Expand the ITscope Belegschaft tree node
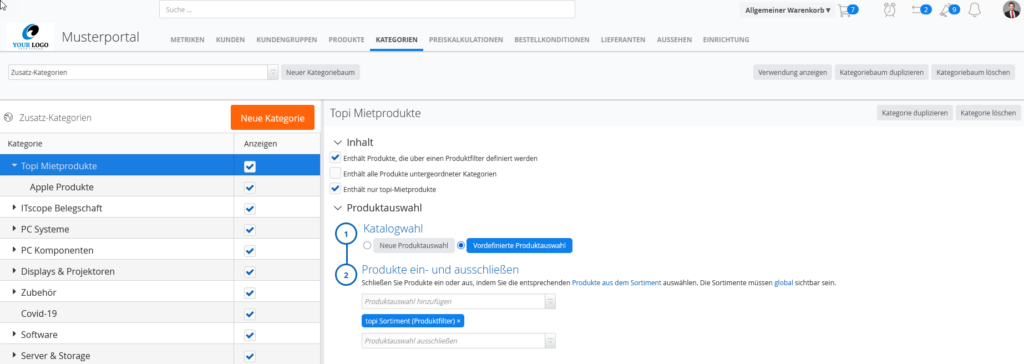This screenshot has height=364, width=1024. 15,208
